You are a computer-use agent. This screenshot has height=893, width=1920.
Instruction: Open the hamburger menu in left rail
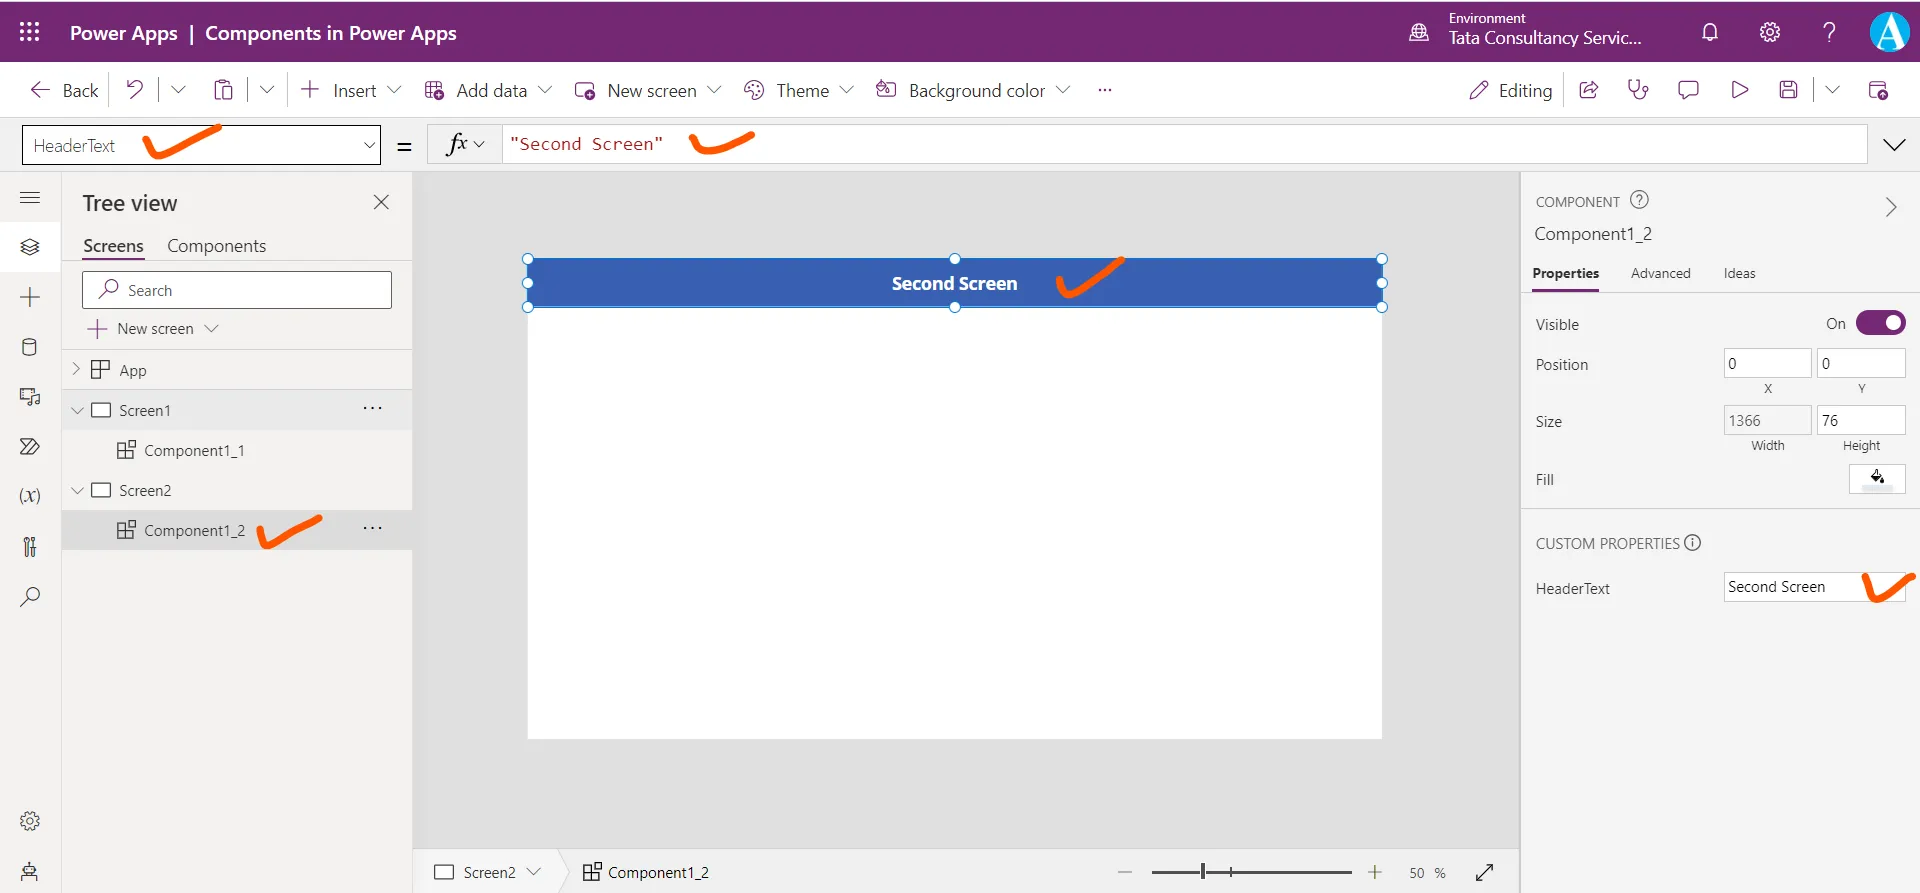(30, 198)
